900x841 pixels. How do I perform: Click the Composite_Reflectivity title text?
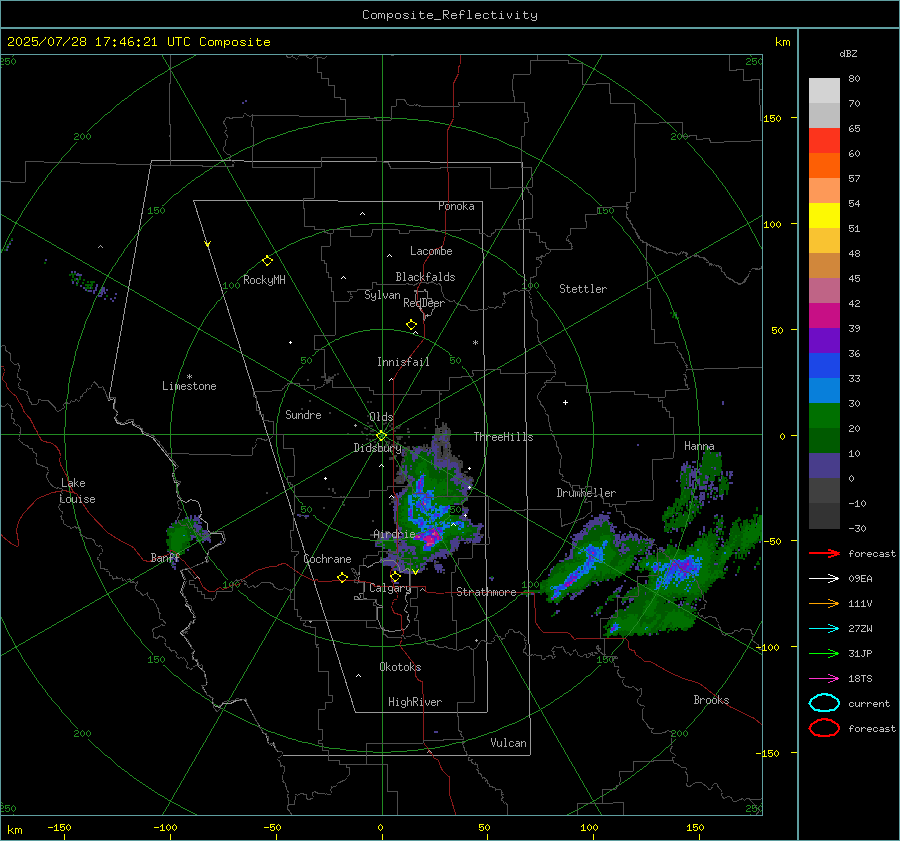click(450, 15)
